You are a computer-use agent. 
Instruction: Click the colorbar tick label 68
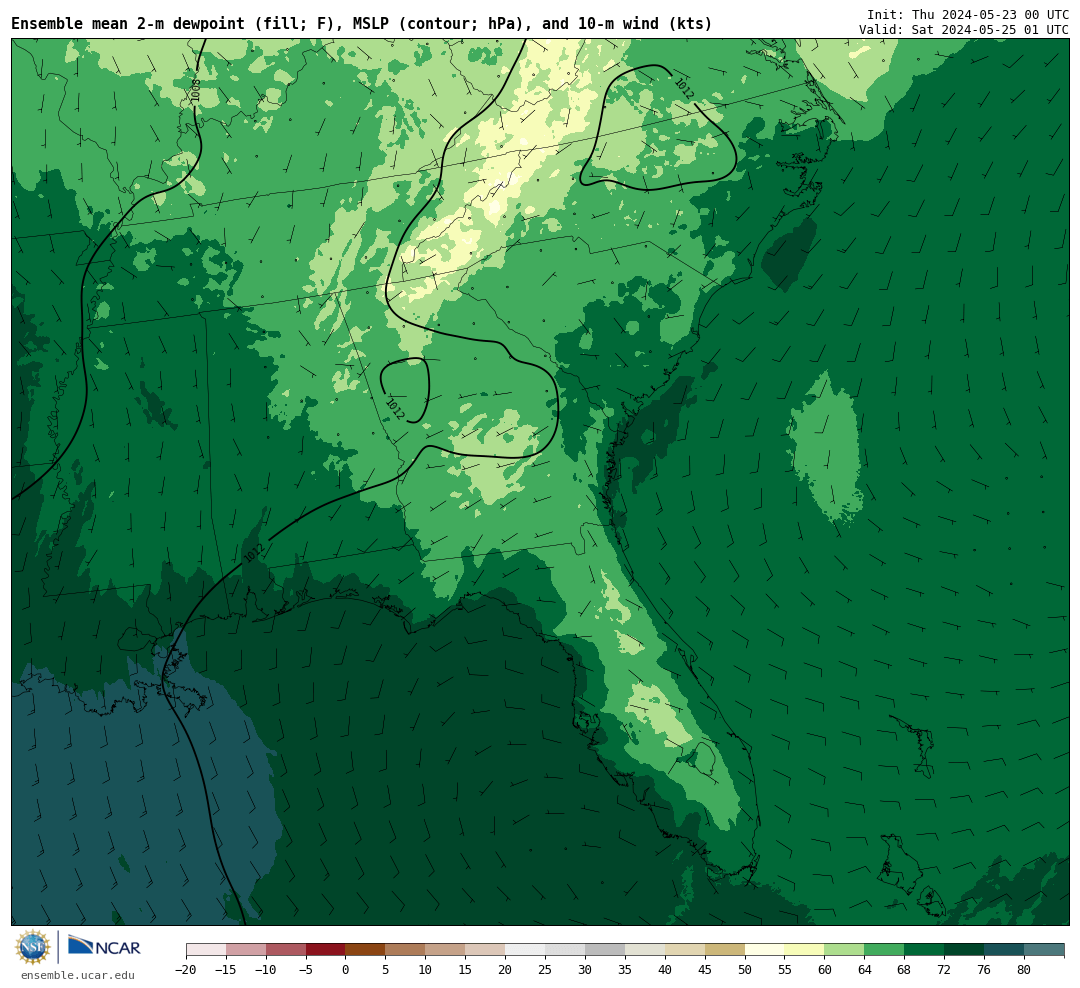[905, 969]
